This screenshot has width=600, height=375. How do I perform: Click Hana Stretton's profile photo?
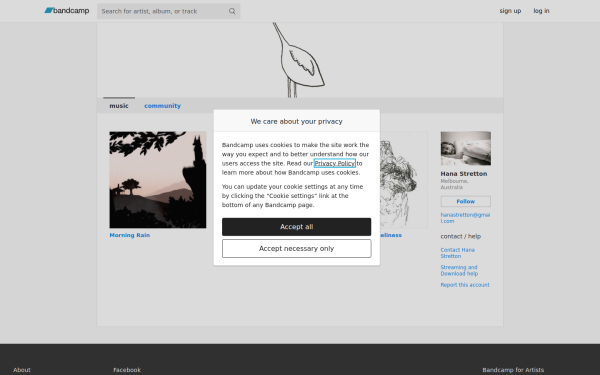[466, 148]
